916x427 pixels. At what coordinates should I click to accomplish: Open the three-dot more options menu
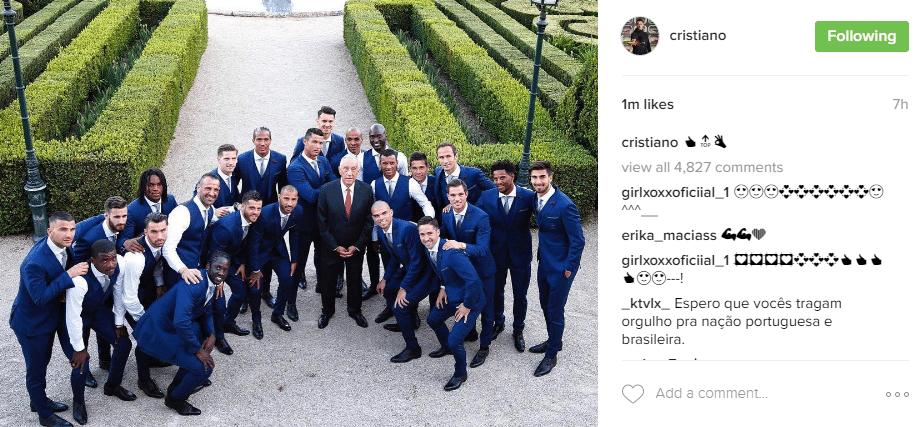point(897,395)
